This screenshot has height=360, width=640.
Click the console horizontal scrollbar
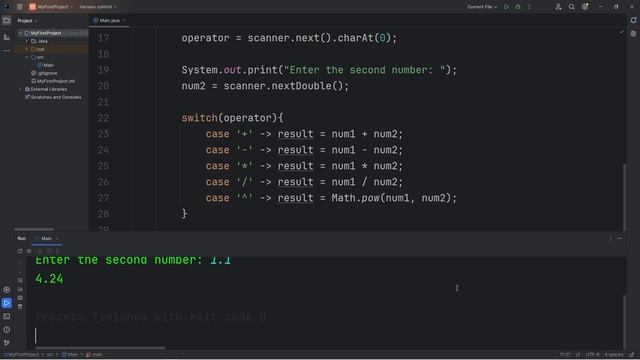pos(100,348)
